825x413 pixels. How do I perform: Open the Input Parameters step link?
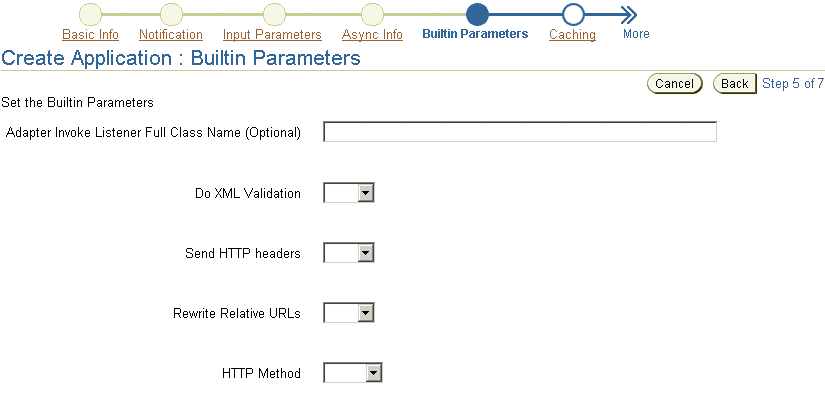pos(272,34)
